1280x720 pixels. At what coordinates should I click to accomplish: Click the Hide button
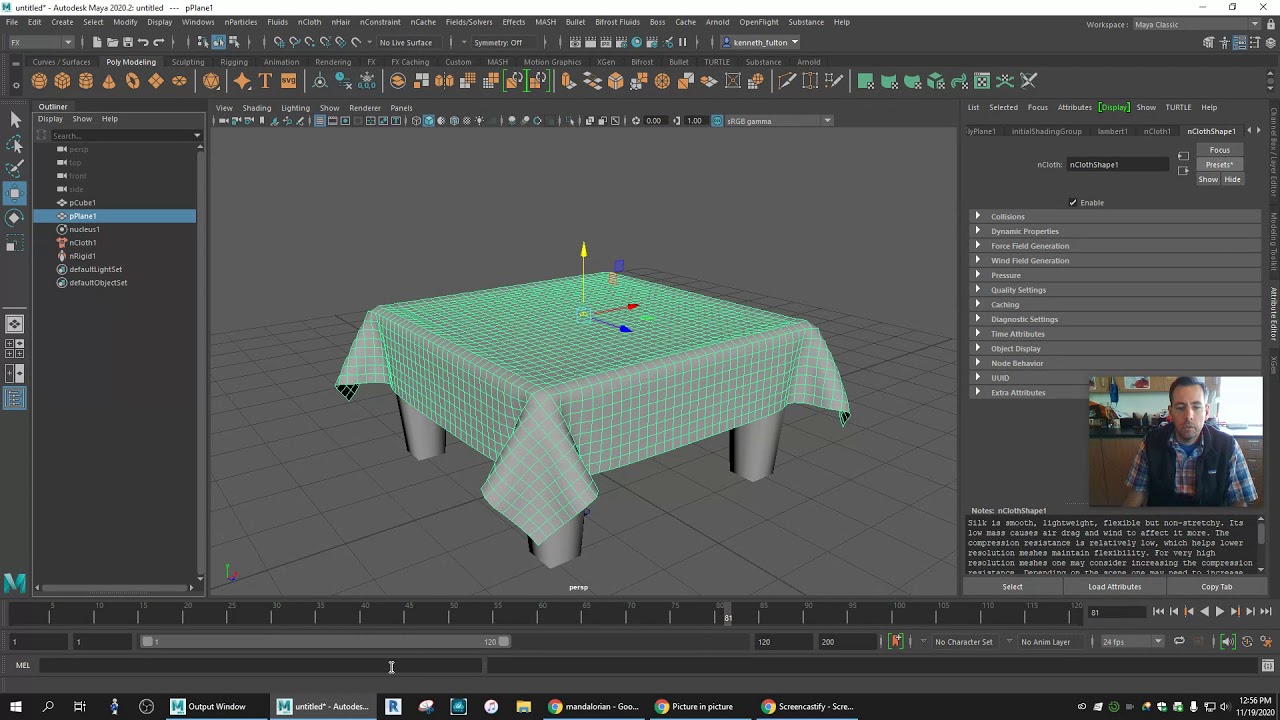(1232, 180)
